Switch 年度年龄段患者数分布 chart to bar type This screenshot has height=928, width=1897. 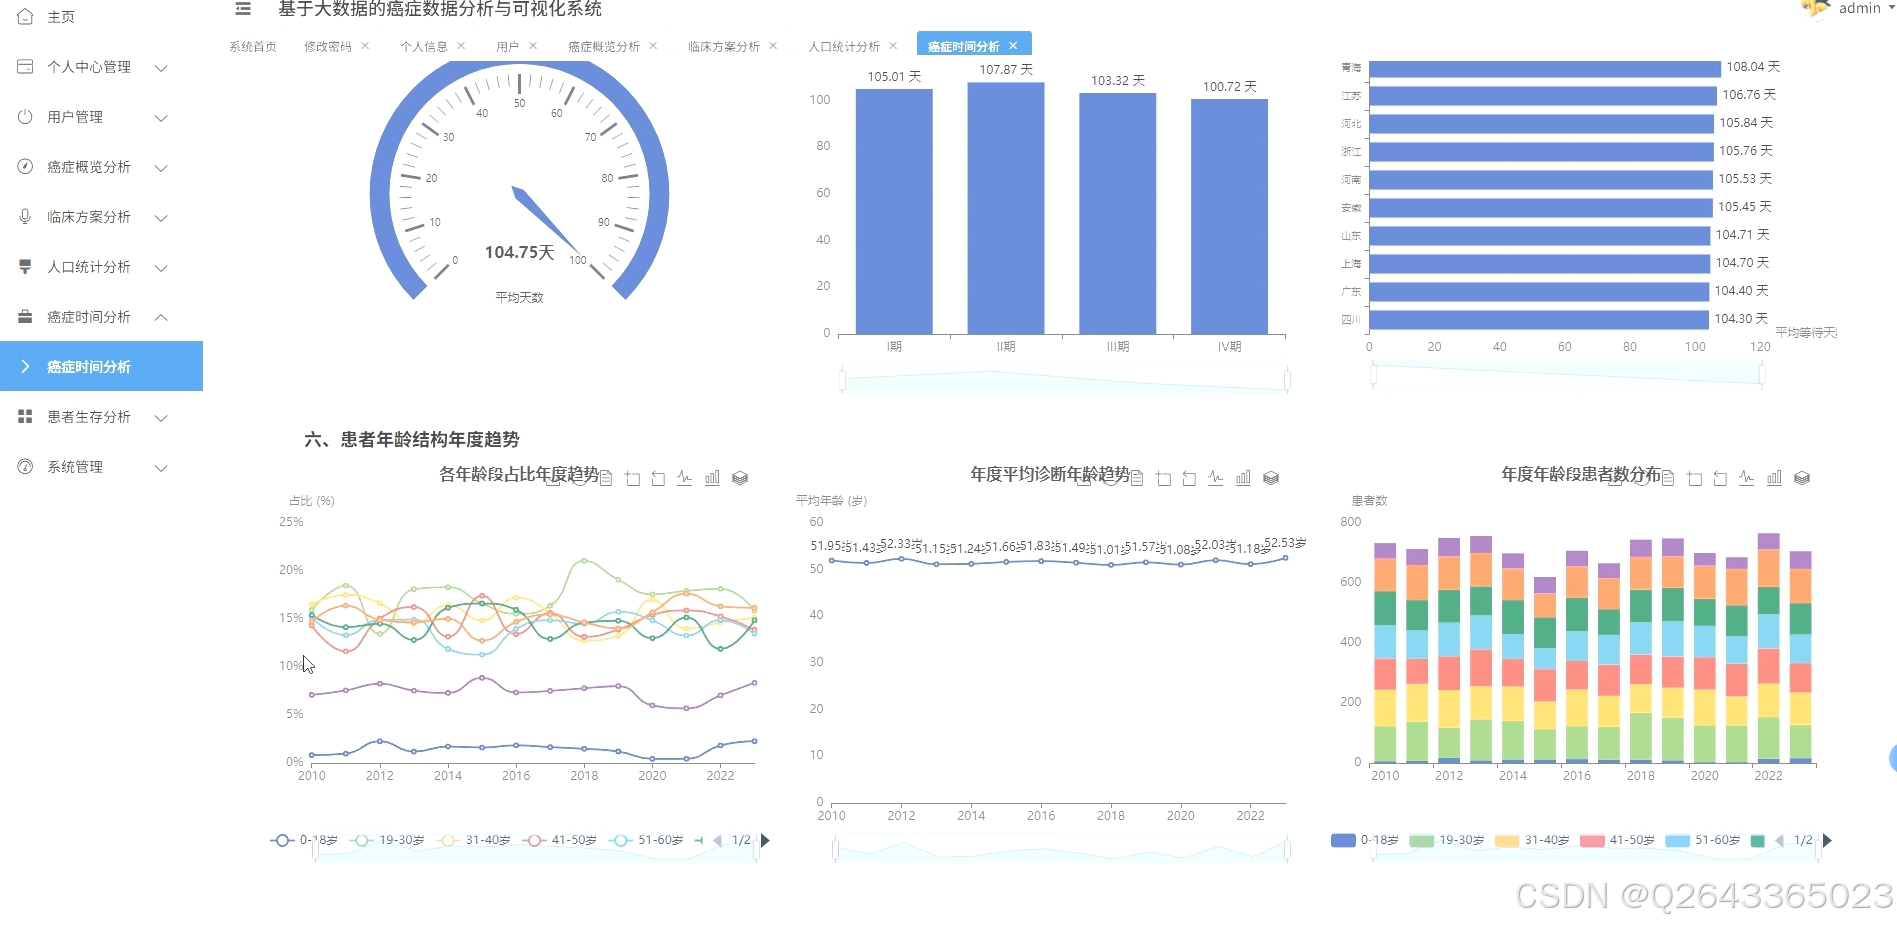[x=1774, y=478]
